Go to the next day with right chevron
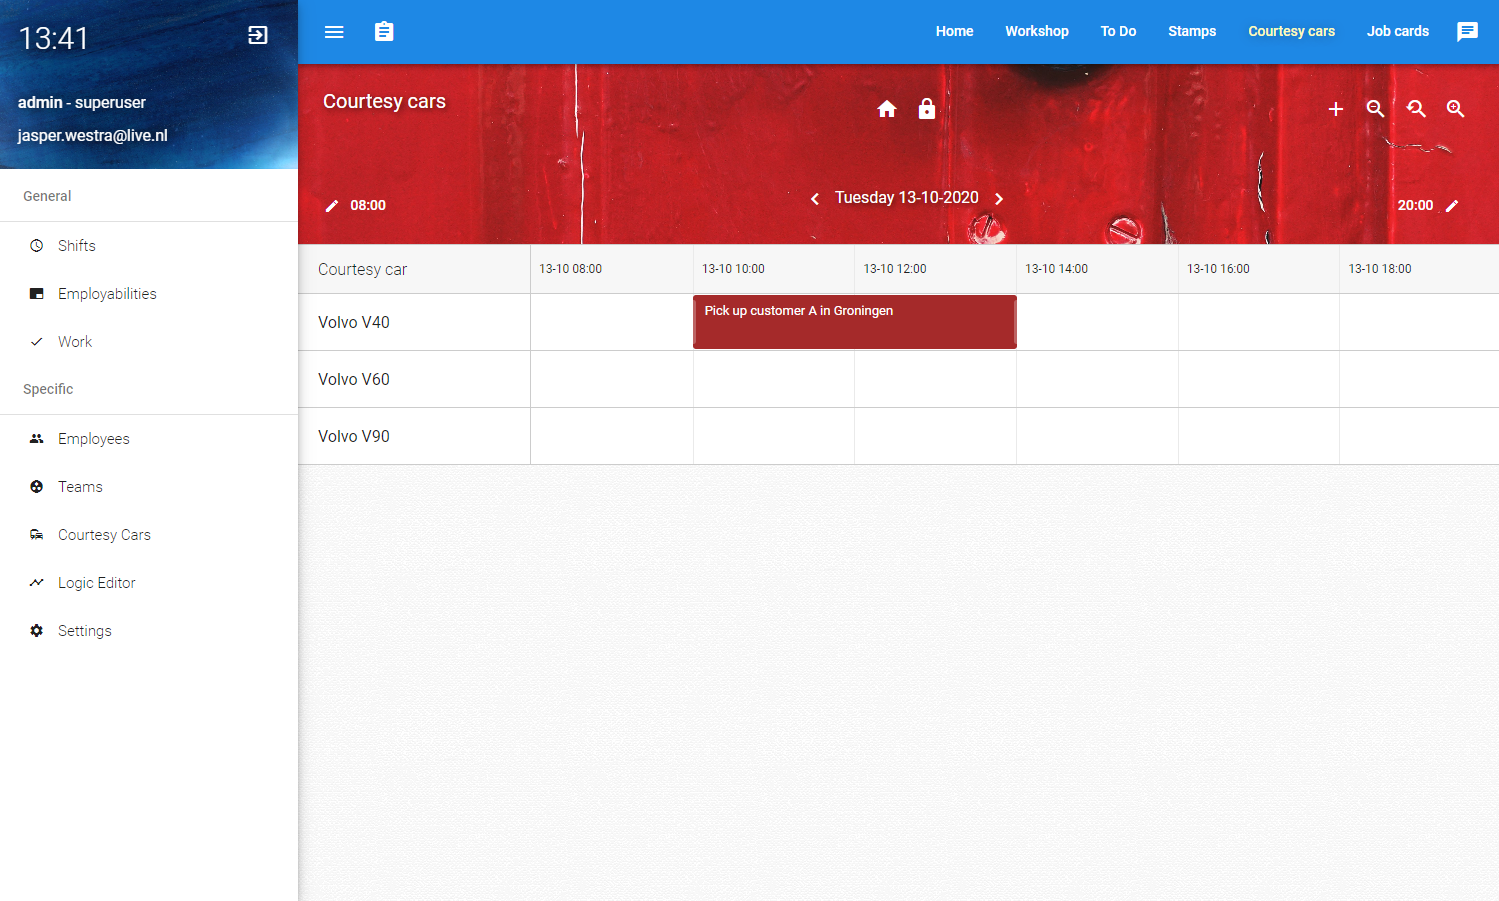The image size is (1499, 901). point(999,199)
